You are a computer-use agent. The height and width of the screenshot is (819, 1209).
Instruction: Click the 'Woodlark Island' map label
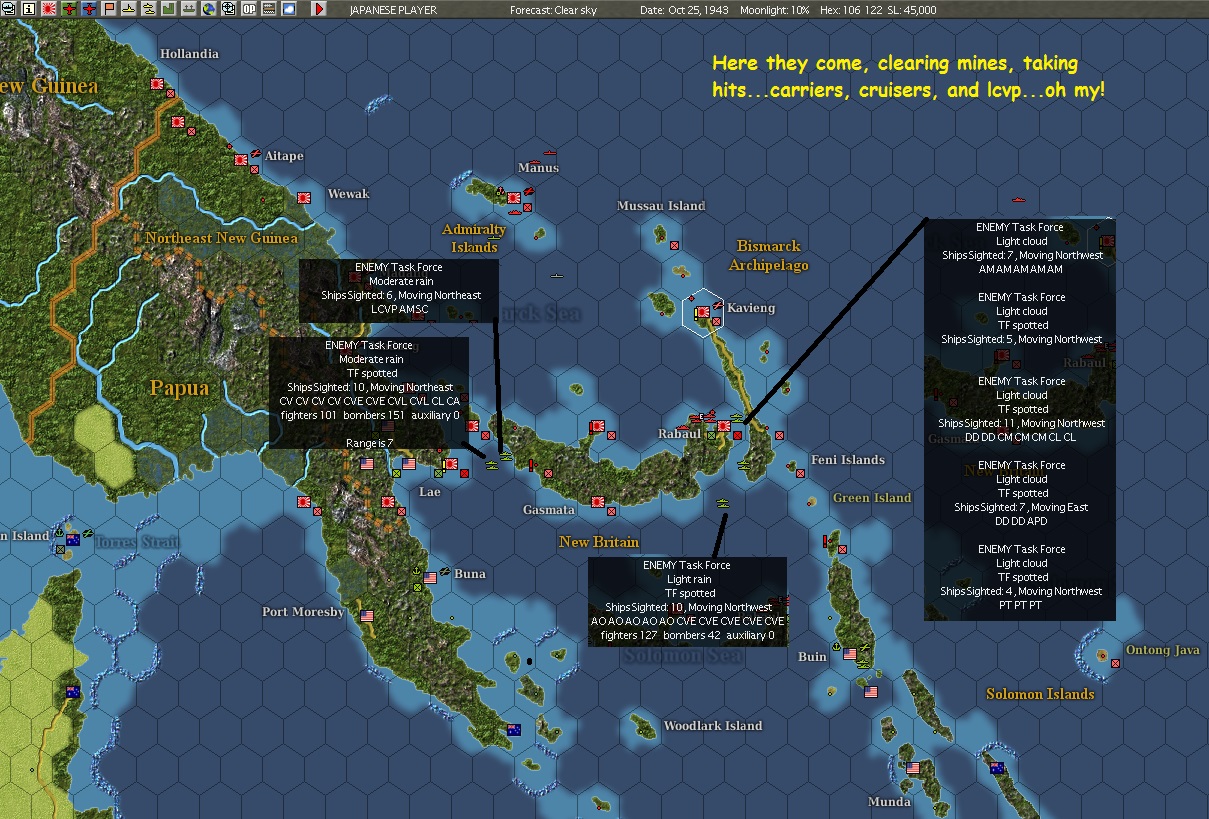pyautogui.click(x=712, y=726)
